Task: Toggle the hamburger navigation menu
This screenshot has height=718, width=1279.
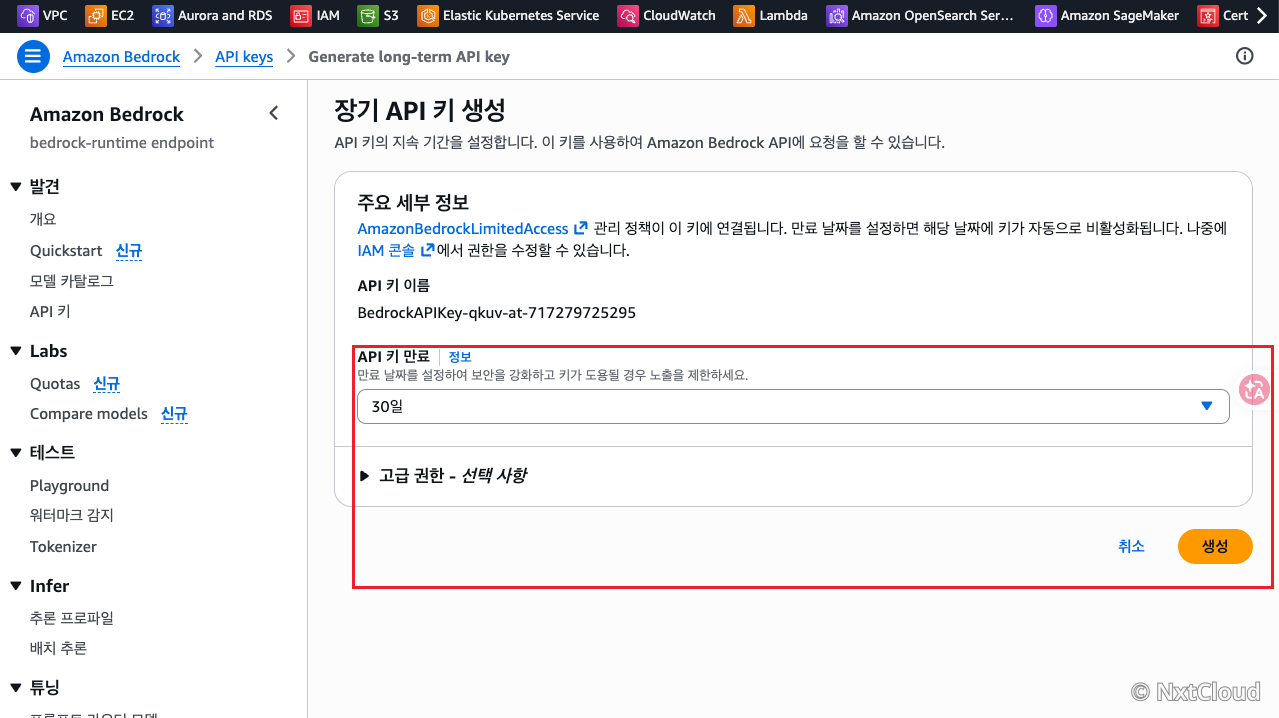Action: point(34,57)
